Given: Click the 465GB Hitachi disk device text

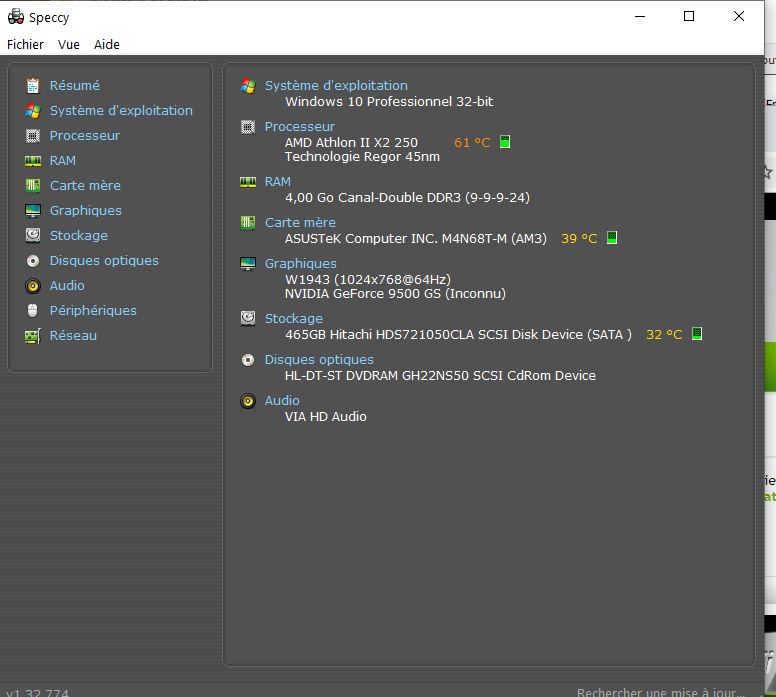Looking at the screenshot, I should point(458,335).
